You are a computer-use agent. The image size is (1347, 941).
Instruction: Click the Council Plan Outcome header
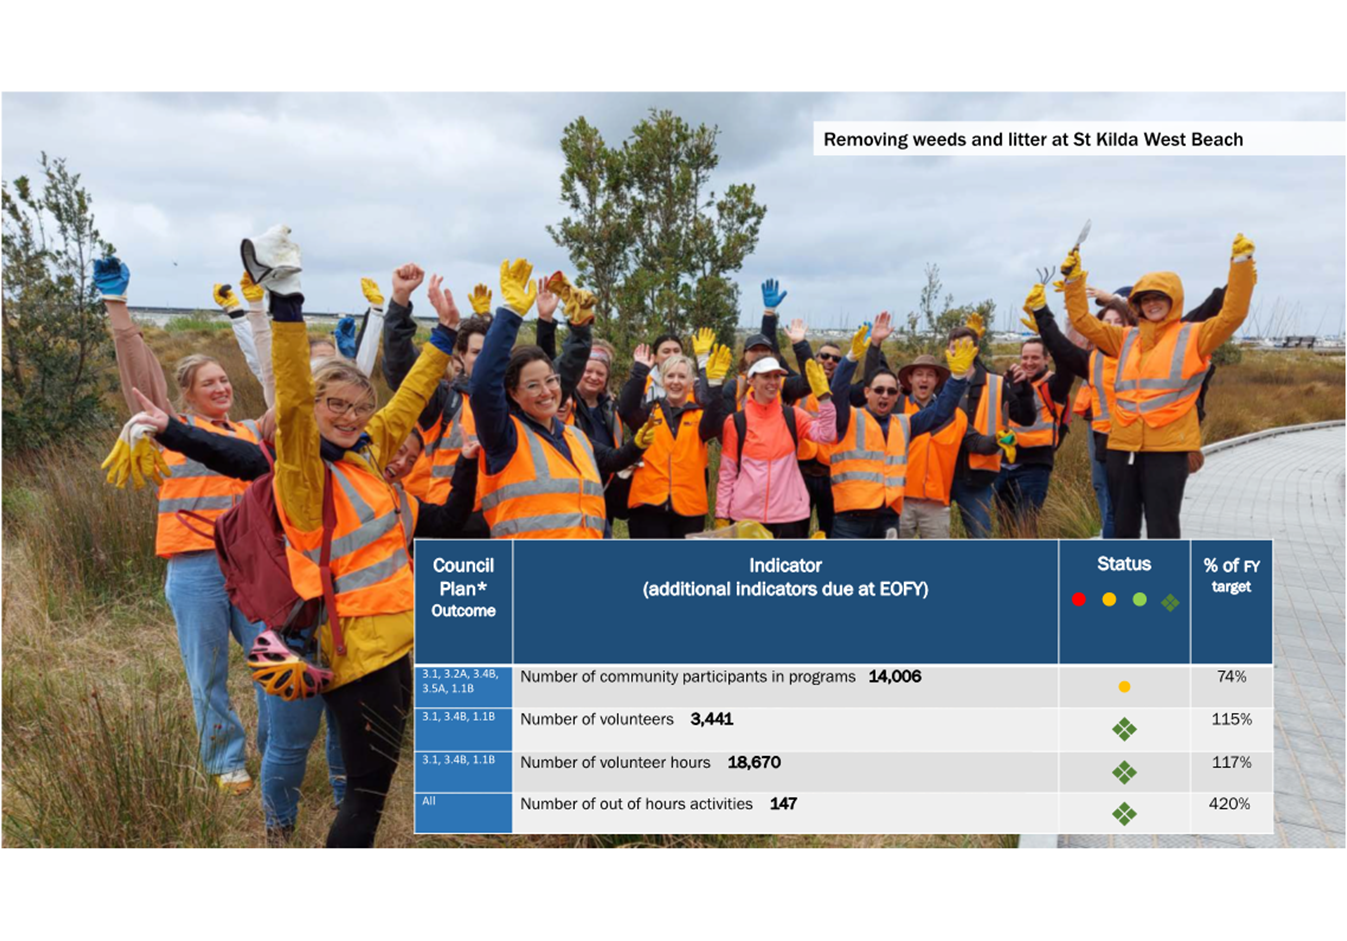point(463,588)
